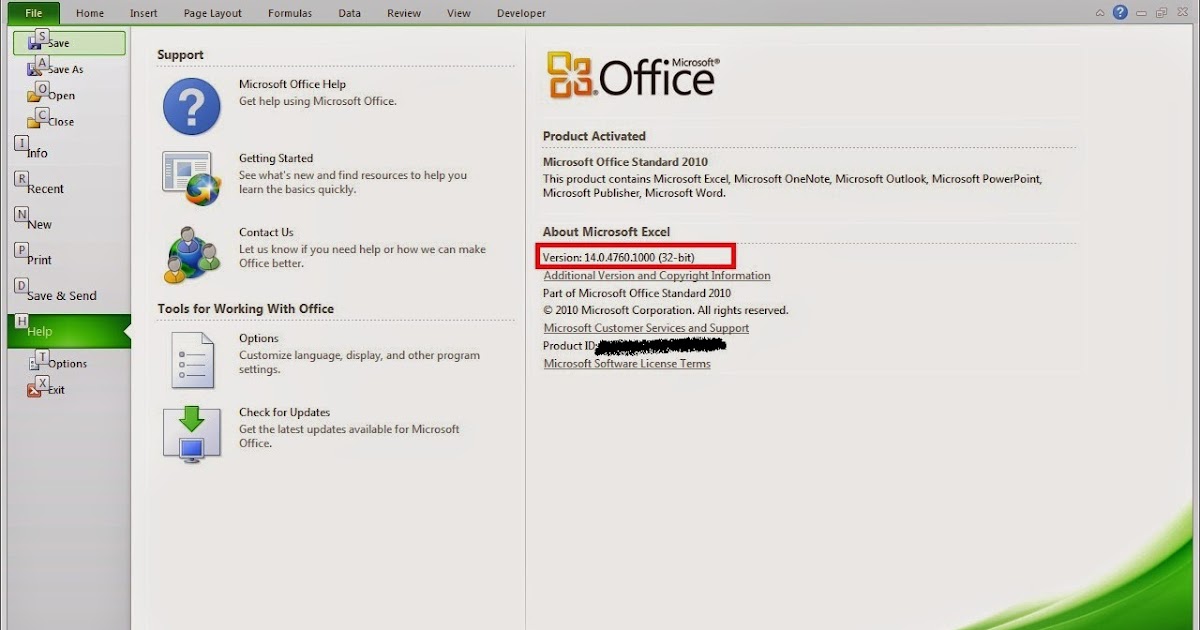Click the Exit icon in sidebar
Image resolution: width=1200 pixels, height=630 pixels.
click(x=36, y=389)
